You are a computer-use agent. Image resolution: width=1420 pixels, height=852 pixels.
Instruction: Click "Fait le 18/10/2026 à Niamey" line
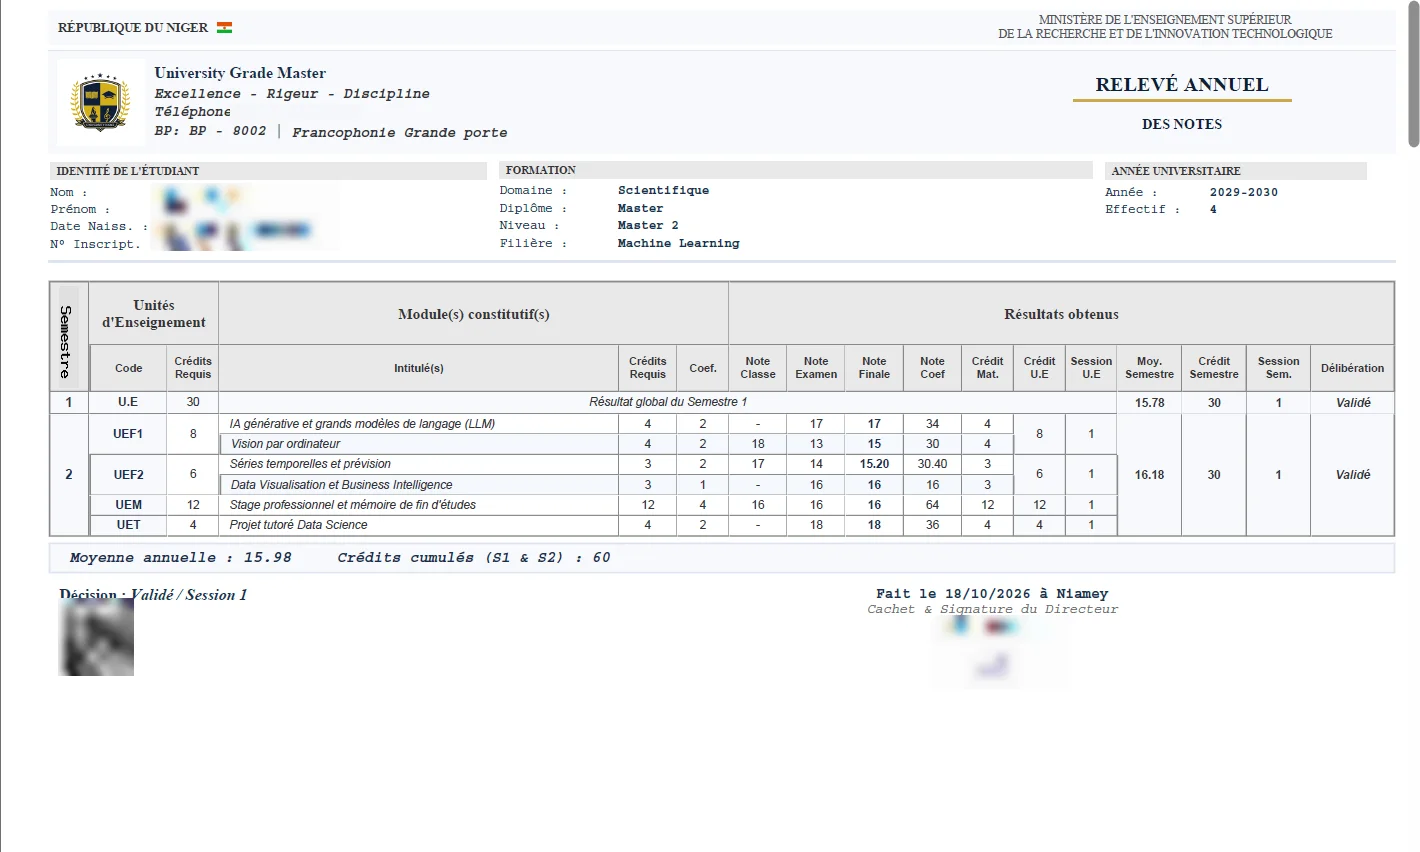992,594
